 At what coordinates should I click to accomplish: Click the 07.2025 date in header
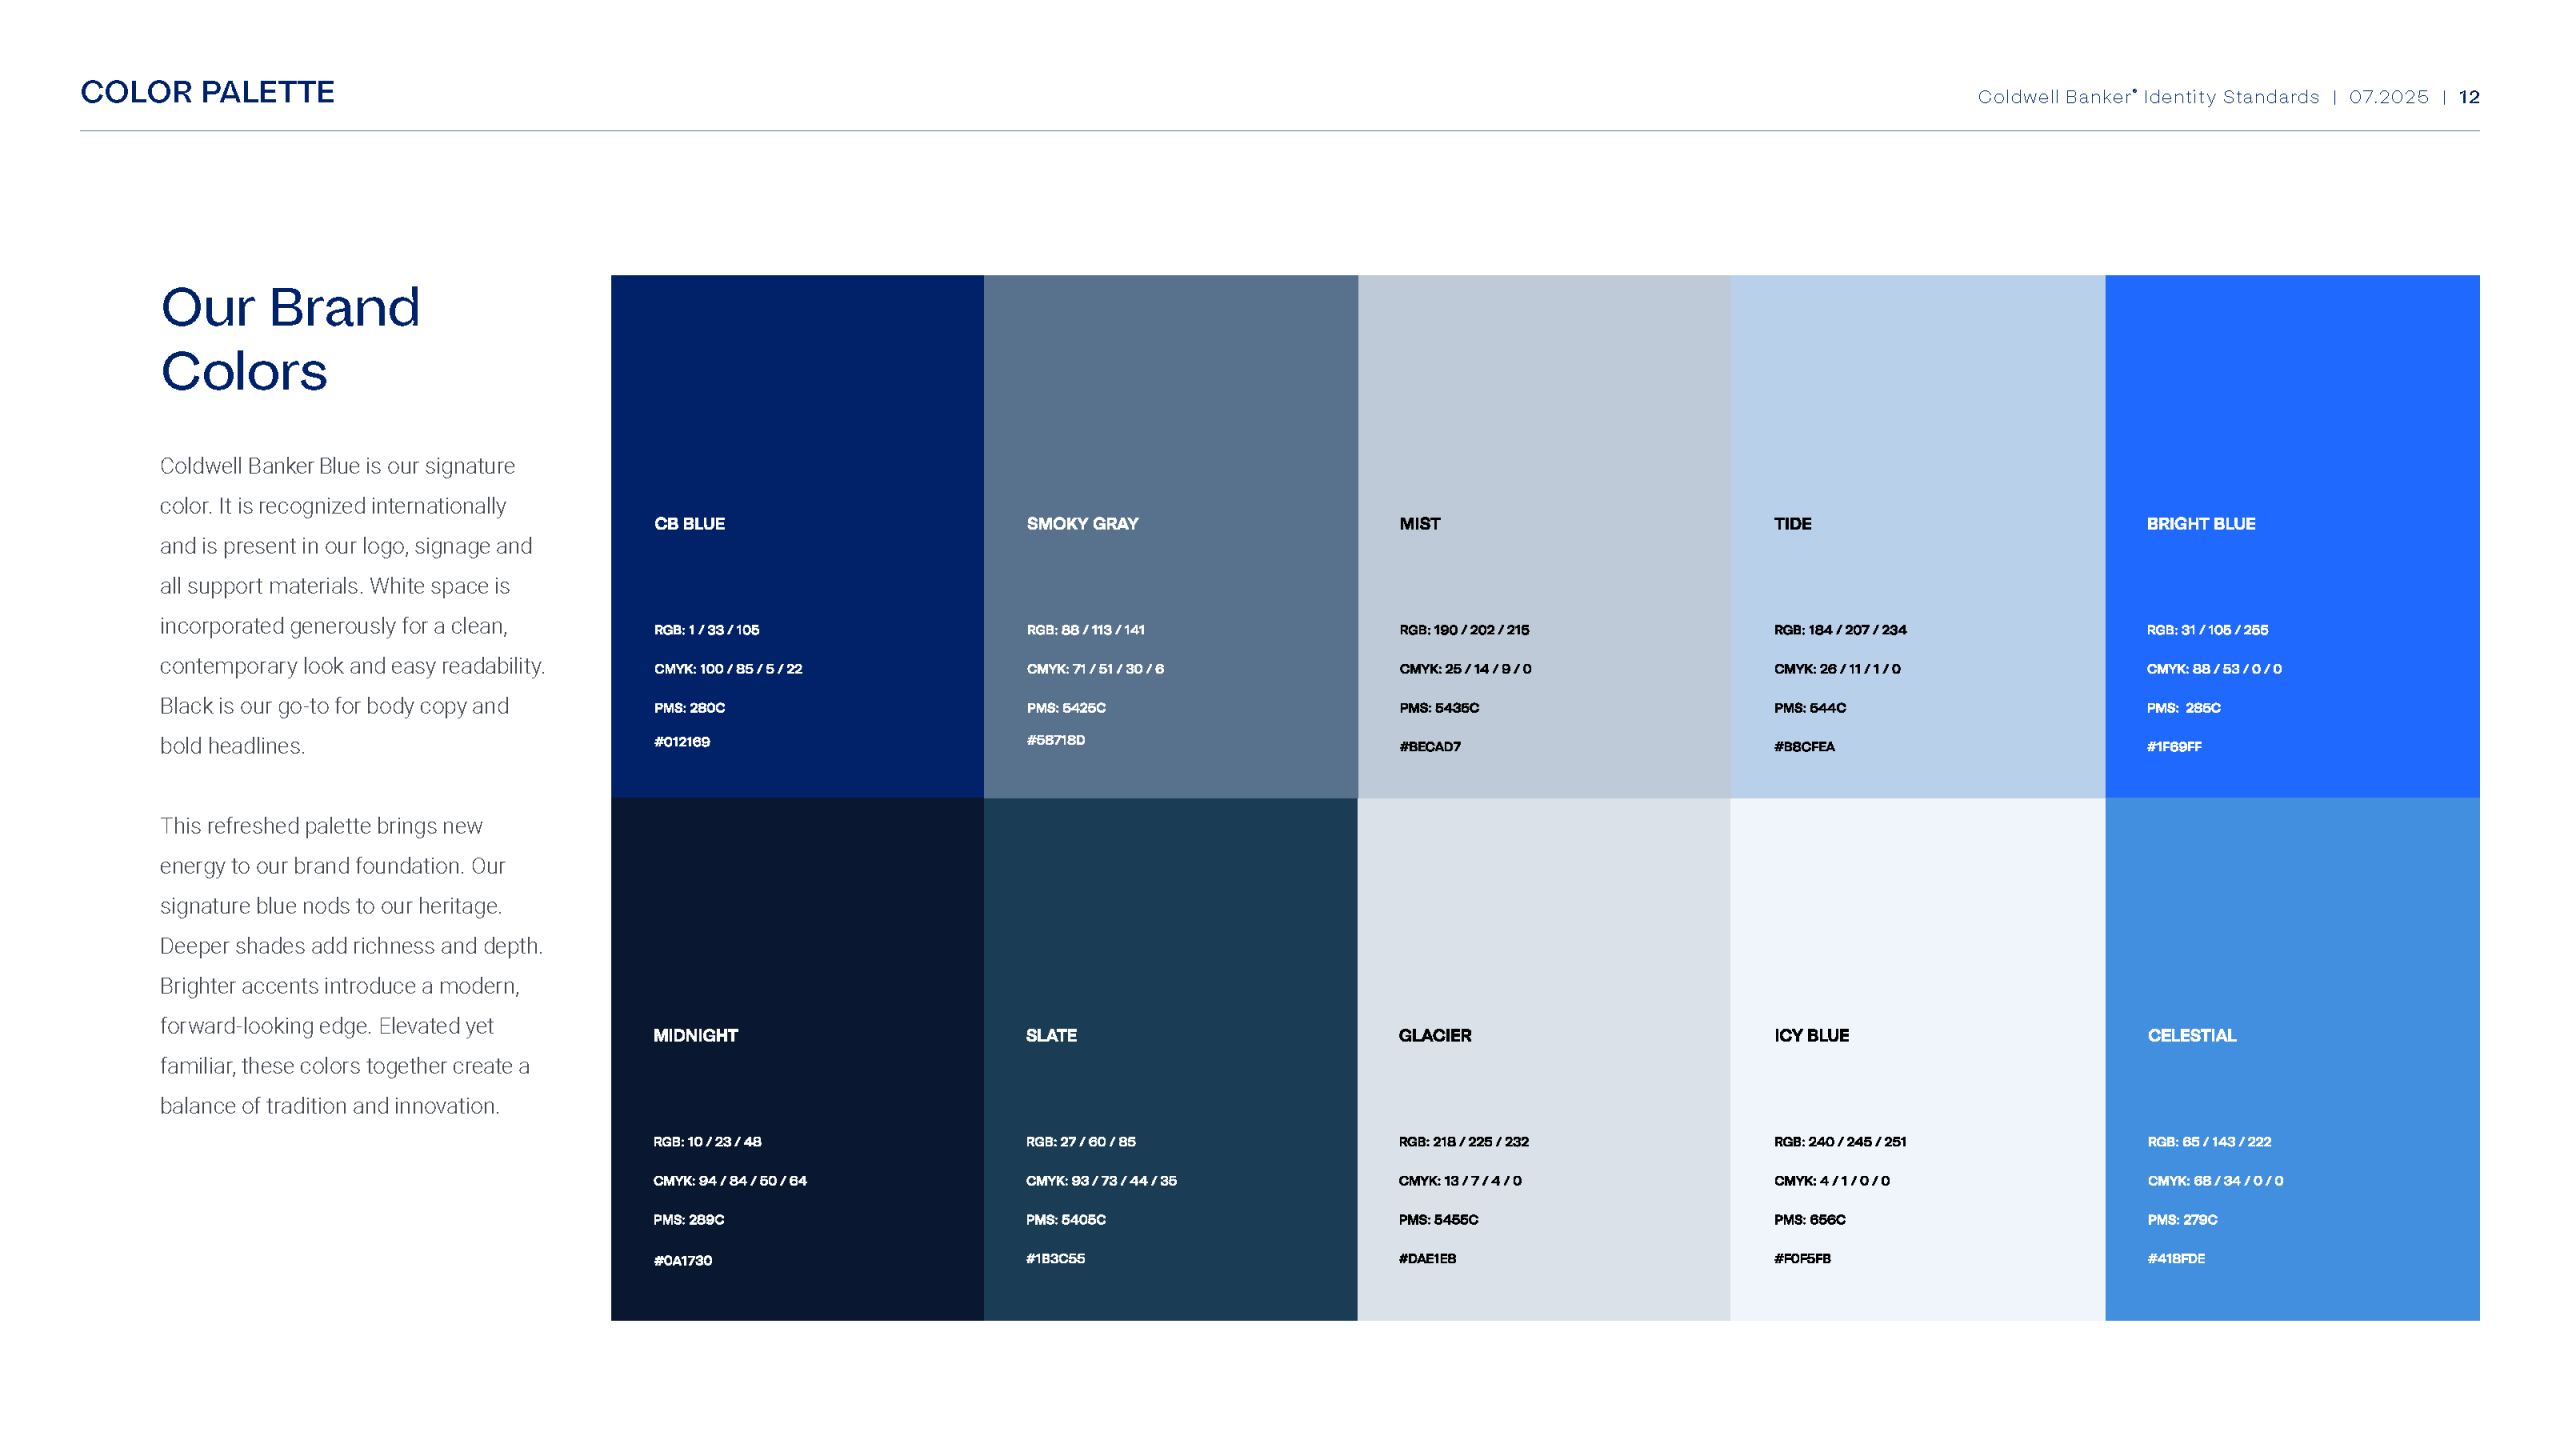tap(2388, 97)
